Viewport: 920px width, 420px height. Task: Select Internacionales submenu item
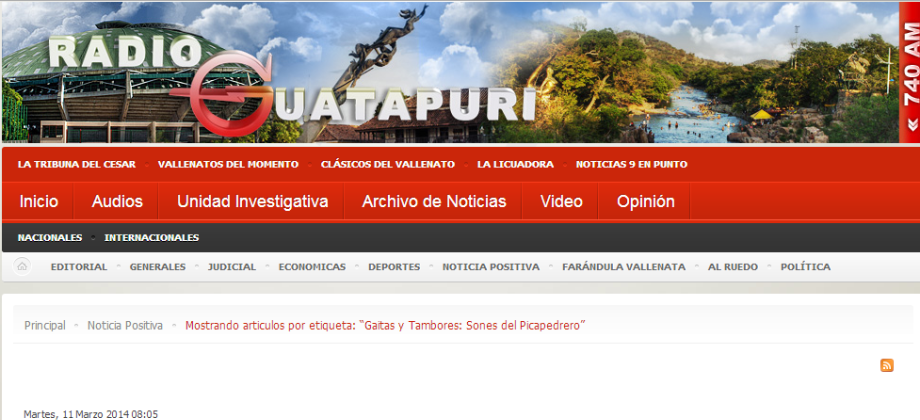pyautogui.click(x=151, y=238)
